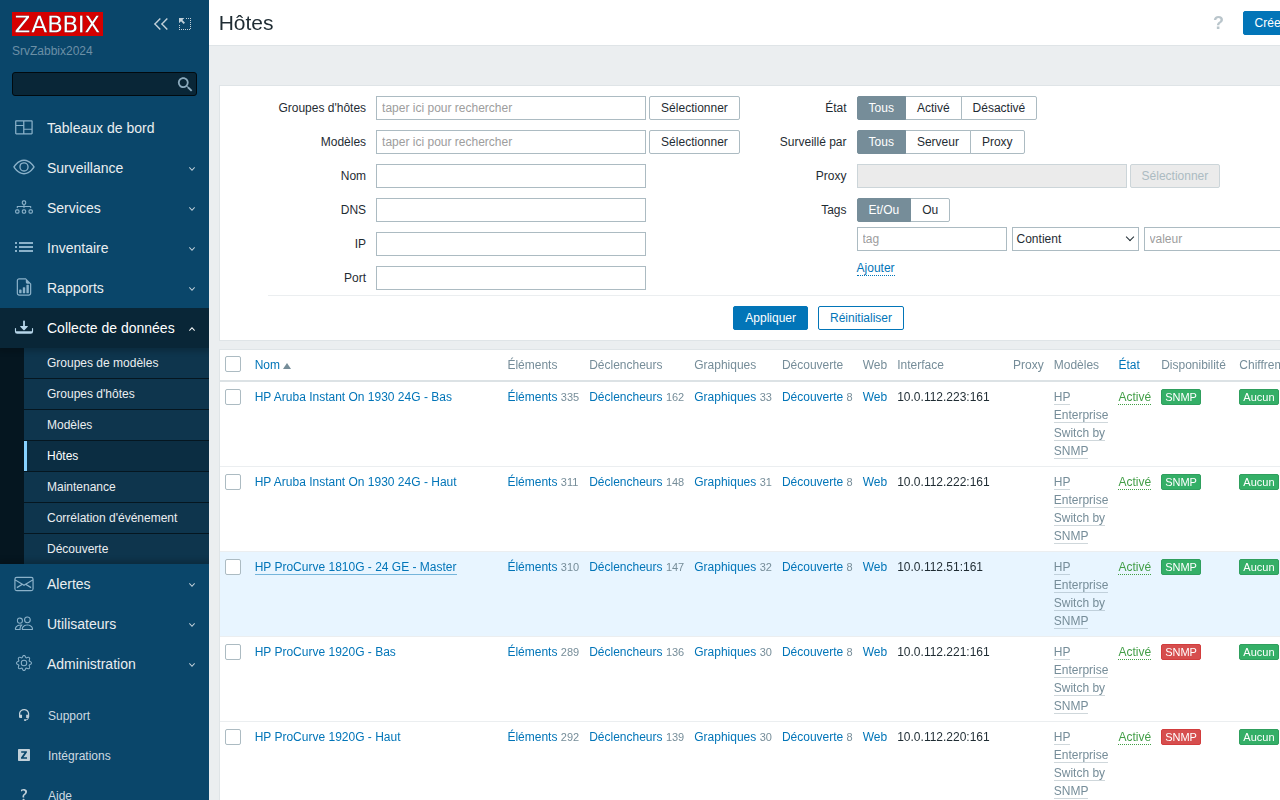Viewport: 1280px width, 800px height.
Task: Open Maintenance submenu item
Action: pyautogui.click(x=116, y=487)
